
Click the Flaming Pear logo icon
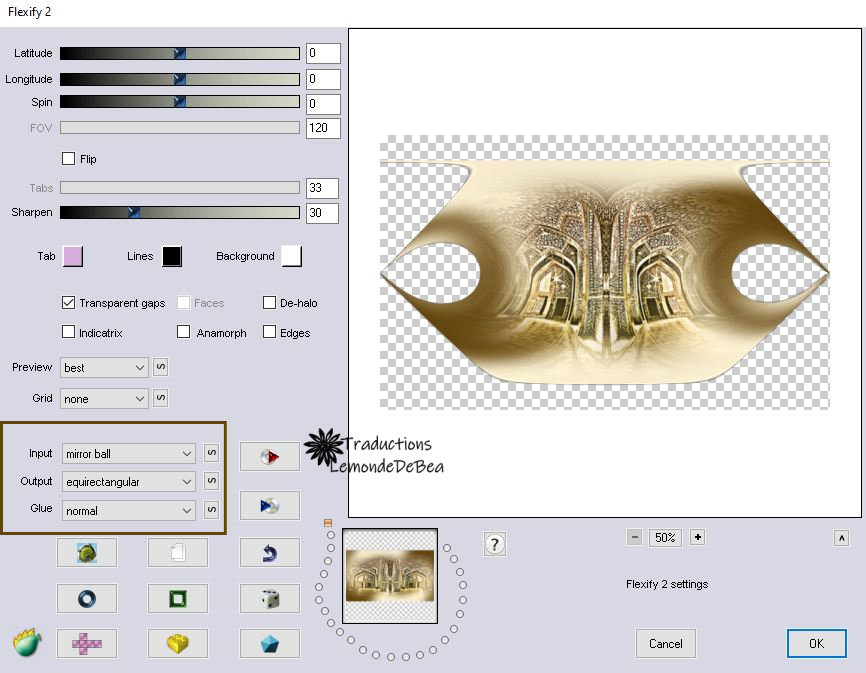27,642
